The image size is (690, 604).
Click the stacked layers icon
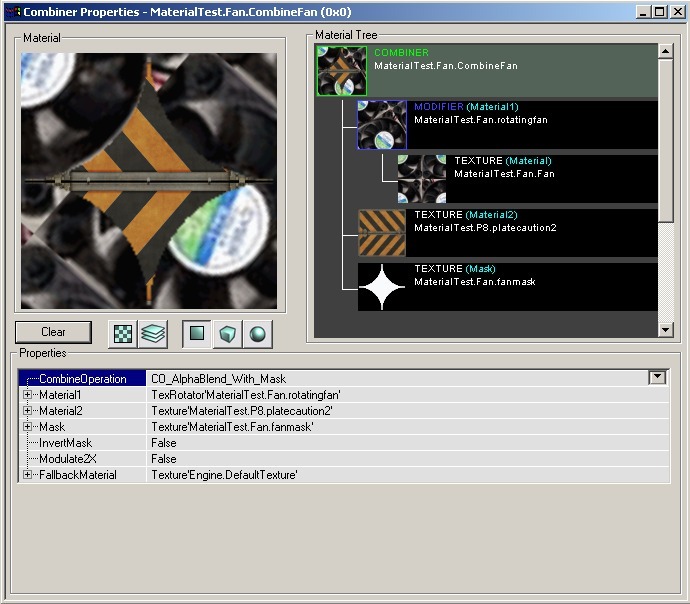(152, 333)
